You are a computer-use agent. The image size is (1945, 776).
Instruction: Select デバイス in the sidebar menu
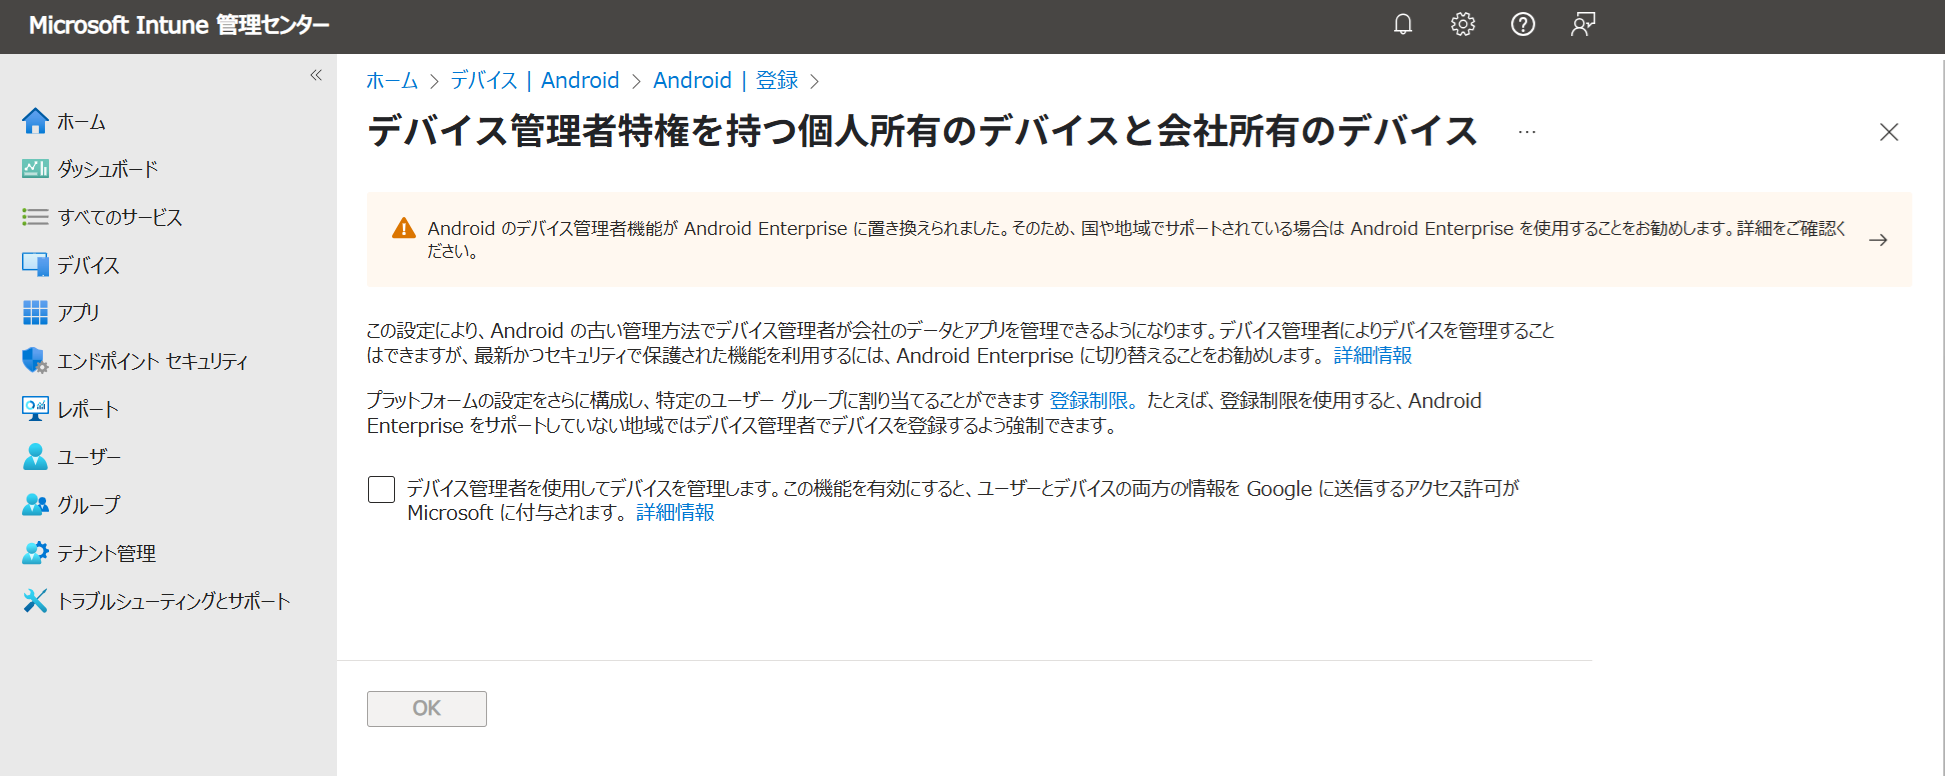(x=88, y=266)
